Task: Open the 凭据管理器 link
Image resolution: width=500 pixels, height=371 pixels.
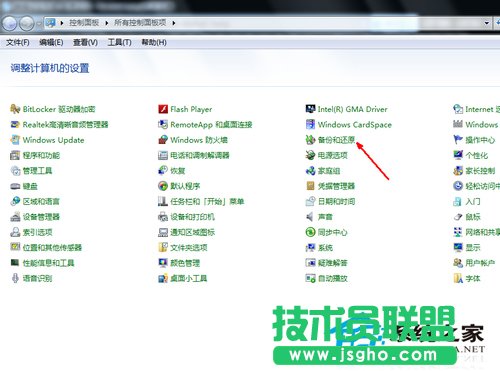Action: click(x=336, y=186)
